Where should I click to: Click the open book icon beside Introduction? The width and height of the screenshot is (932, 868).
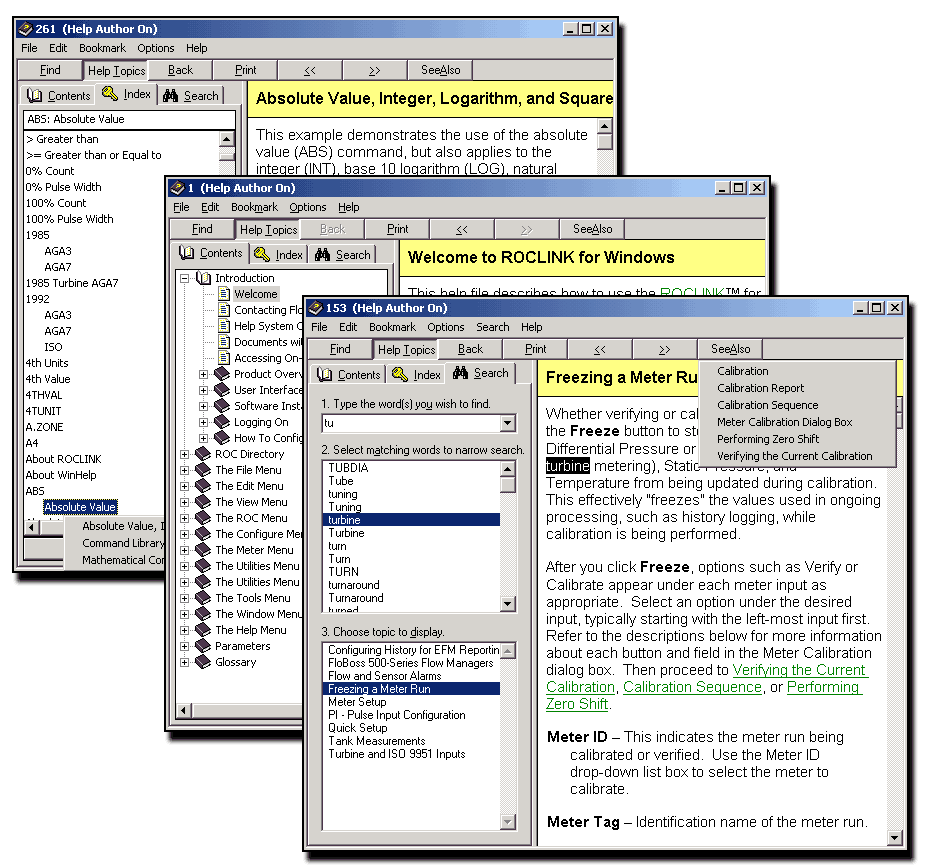(x=204, y=278)
